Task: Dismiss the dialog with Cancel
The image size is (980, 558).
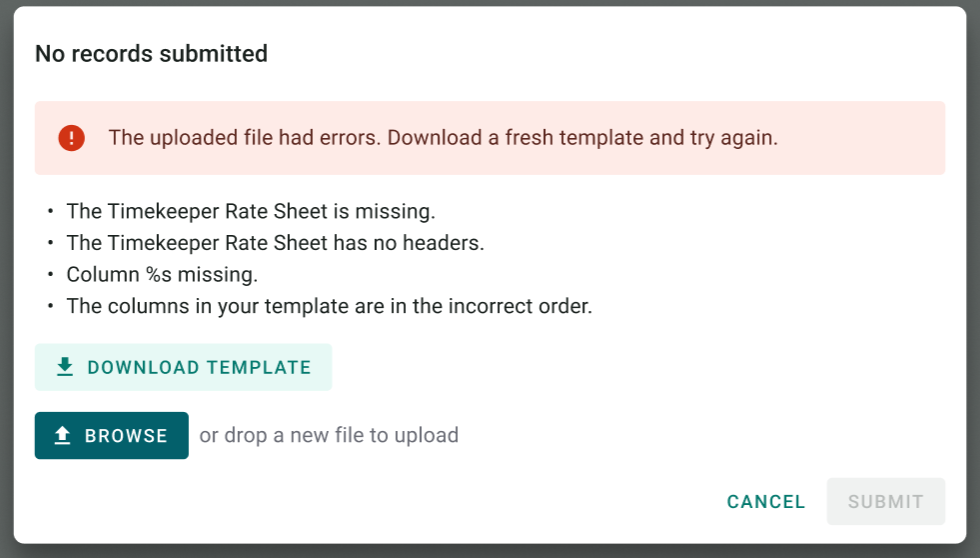Action: [x=766, y=502]
